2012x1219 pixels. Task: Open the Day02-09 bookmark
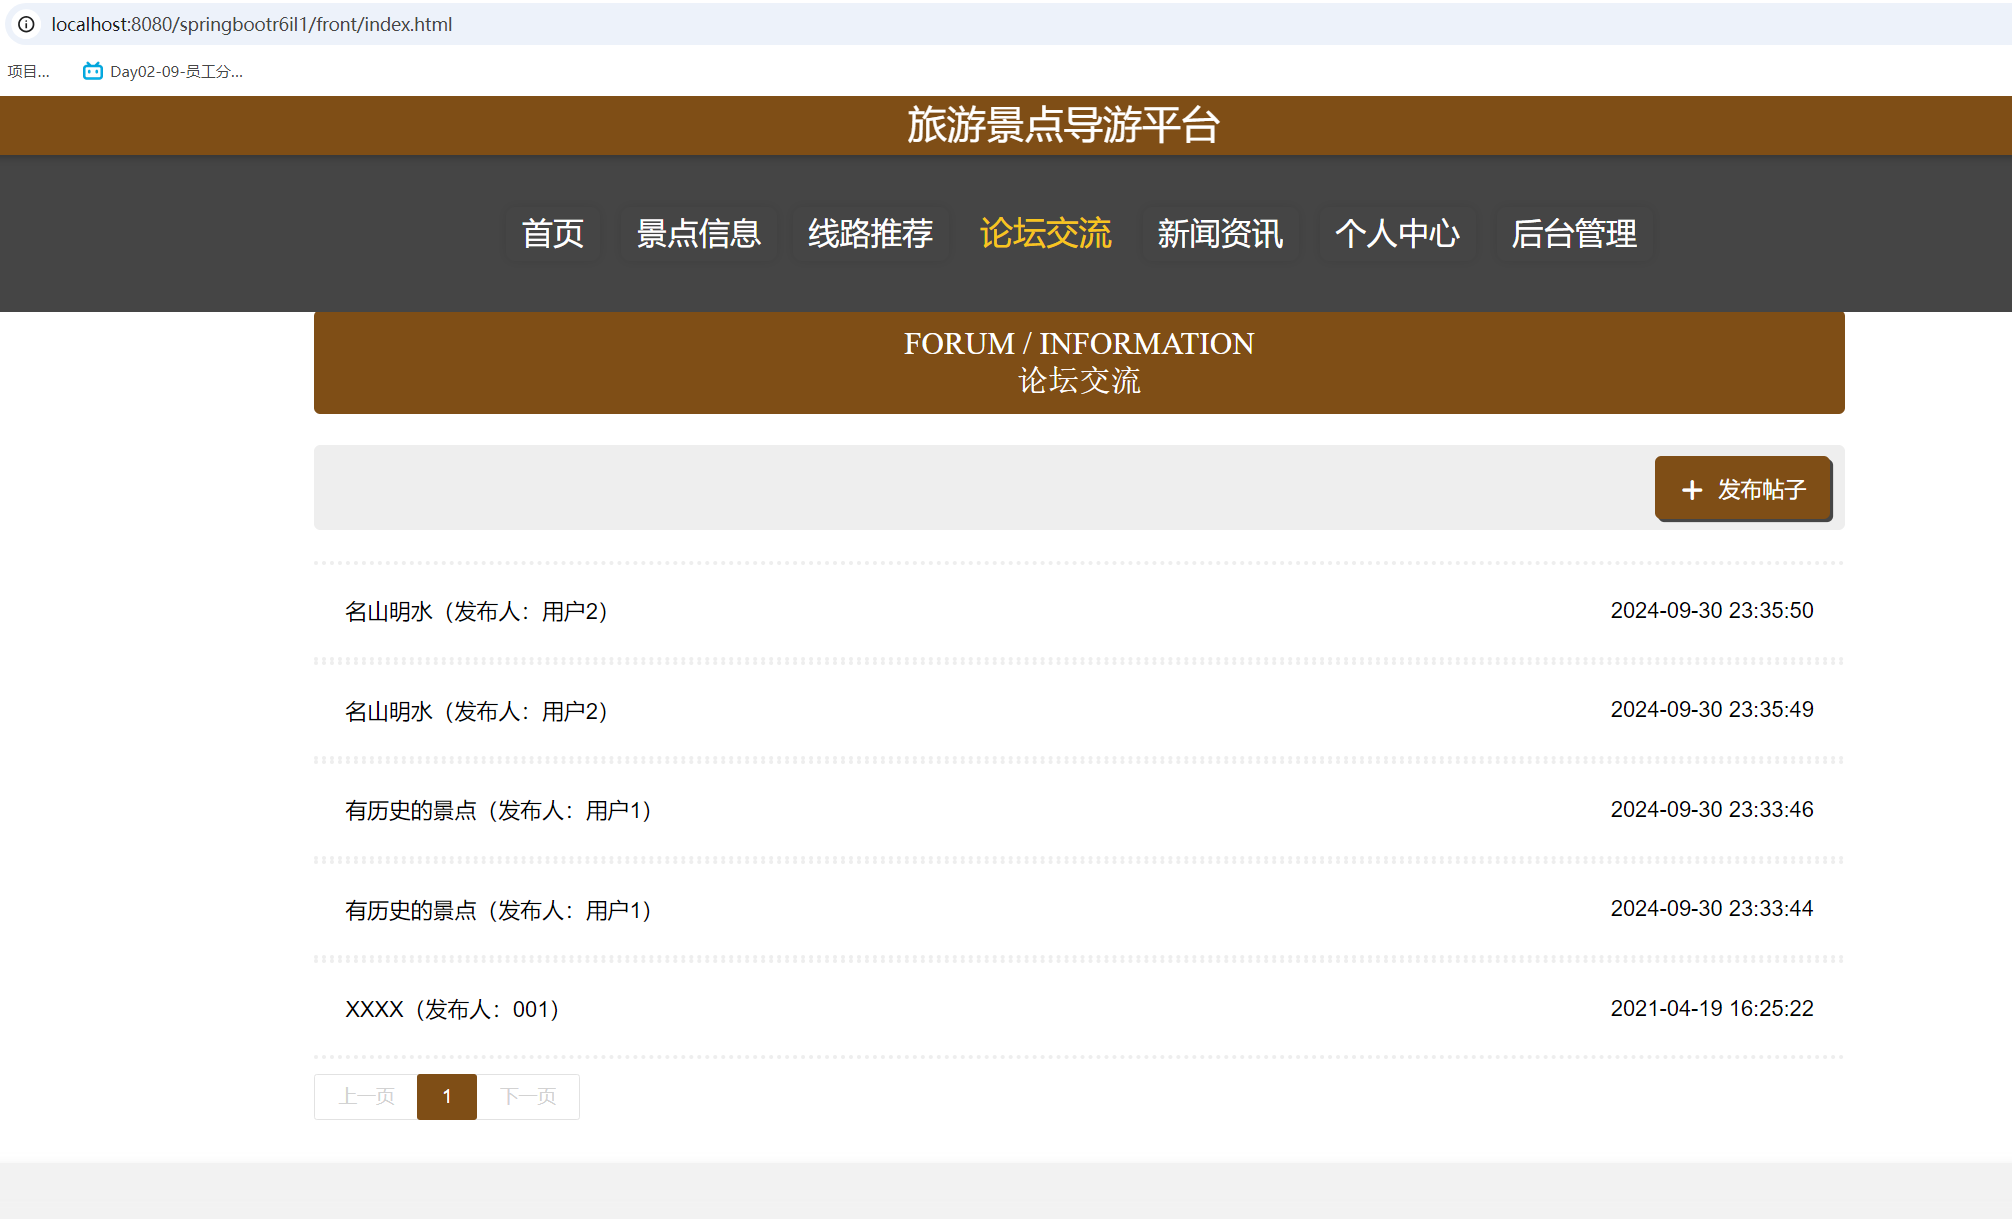click(163, 71)
